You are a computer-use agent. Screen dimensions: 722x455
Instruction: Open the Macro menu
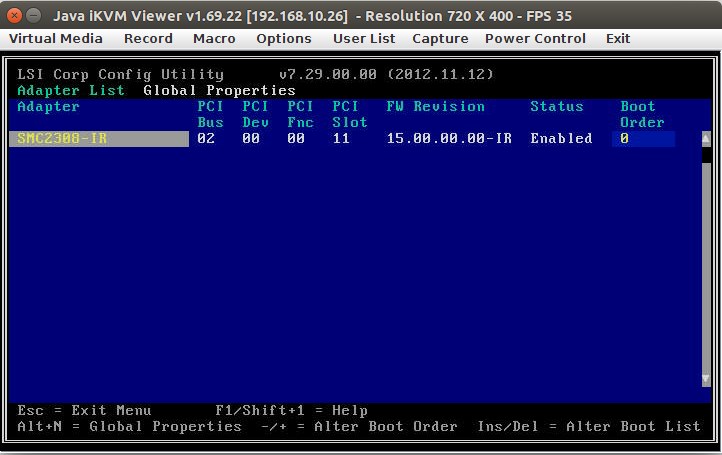214,39
